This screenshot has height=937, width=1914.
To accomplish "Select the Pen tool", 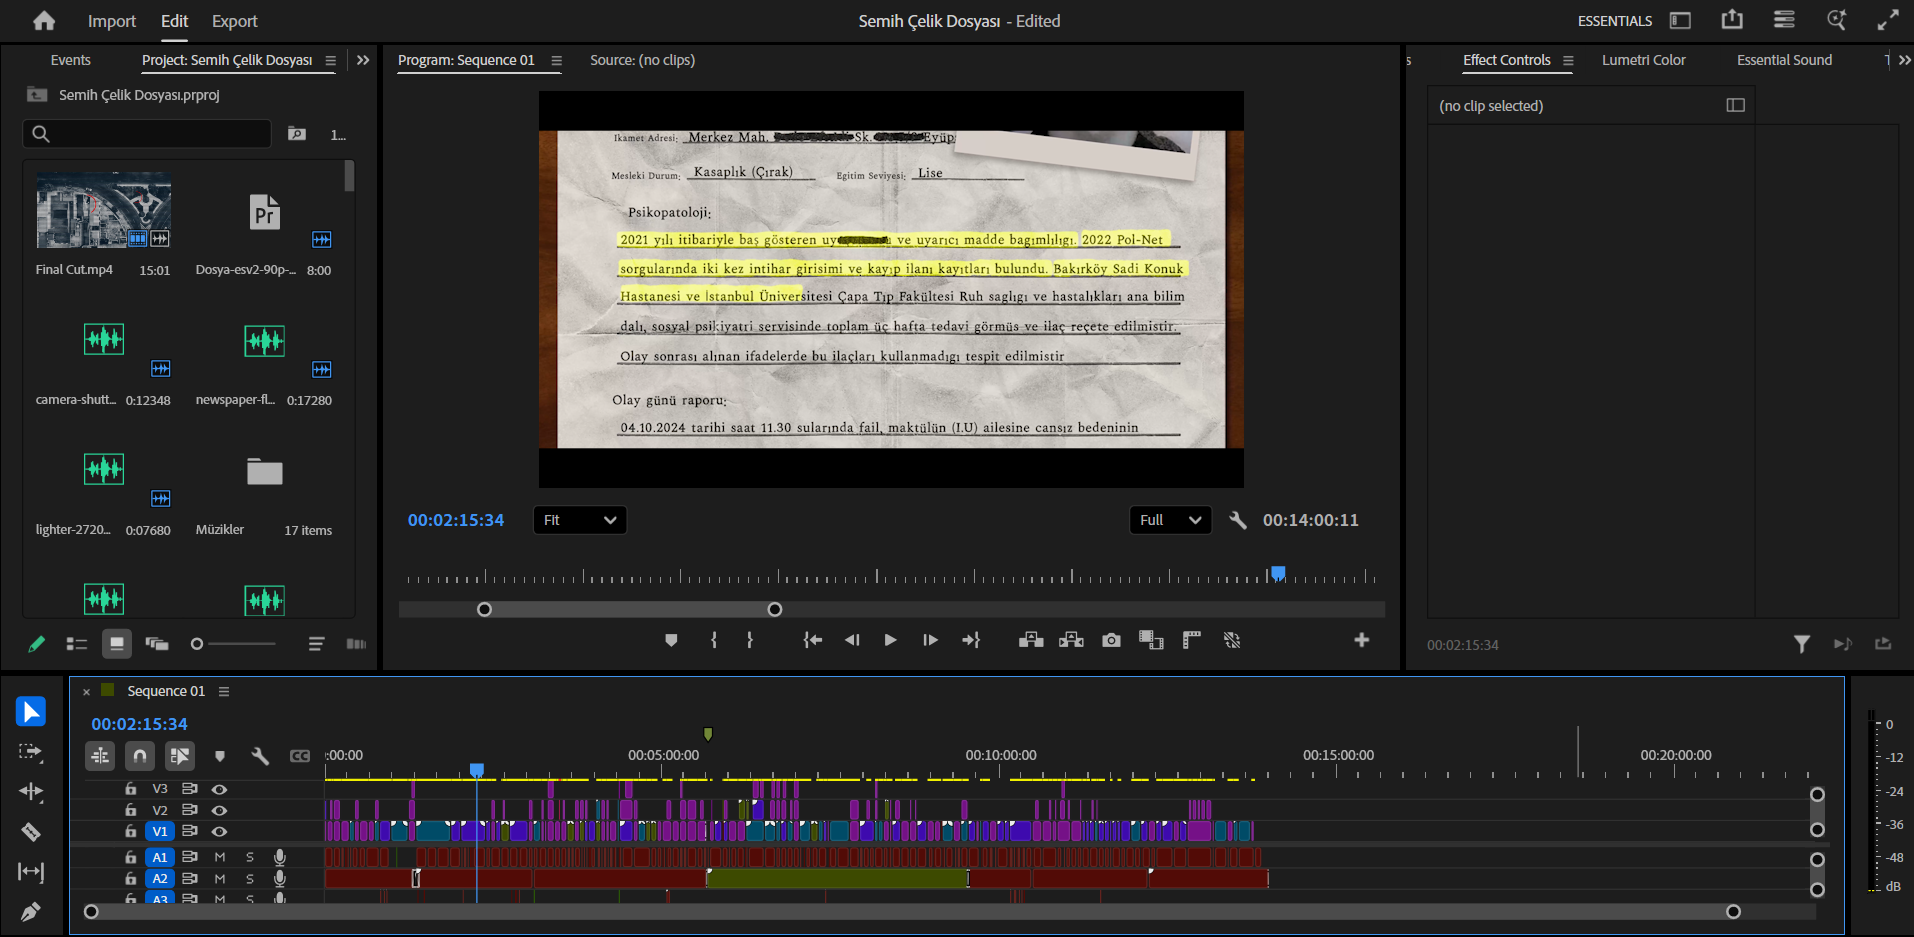I will click(31, 912).
